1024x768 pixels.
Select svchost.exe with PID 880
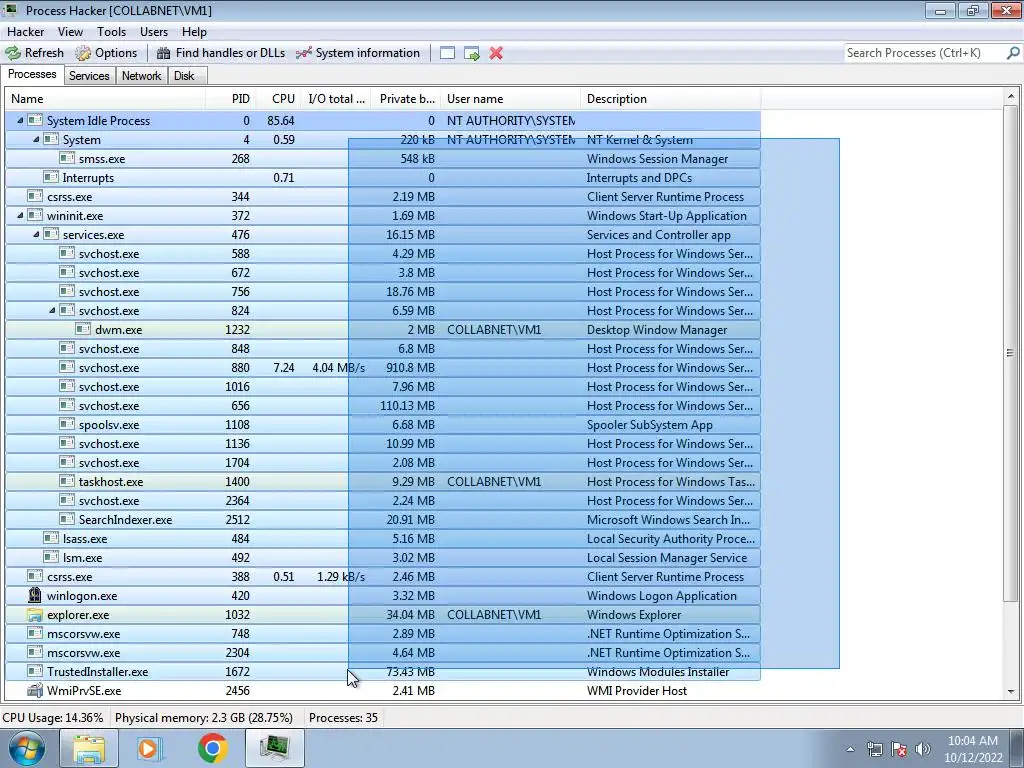pos(383,368)
